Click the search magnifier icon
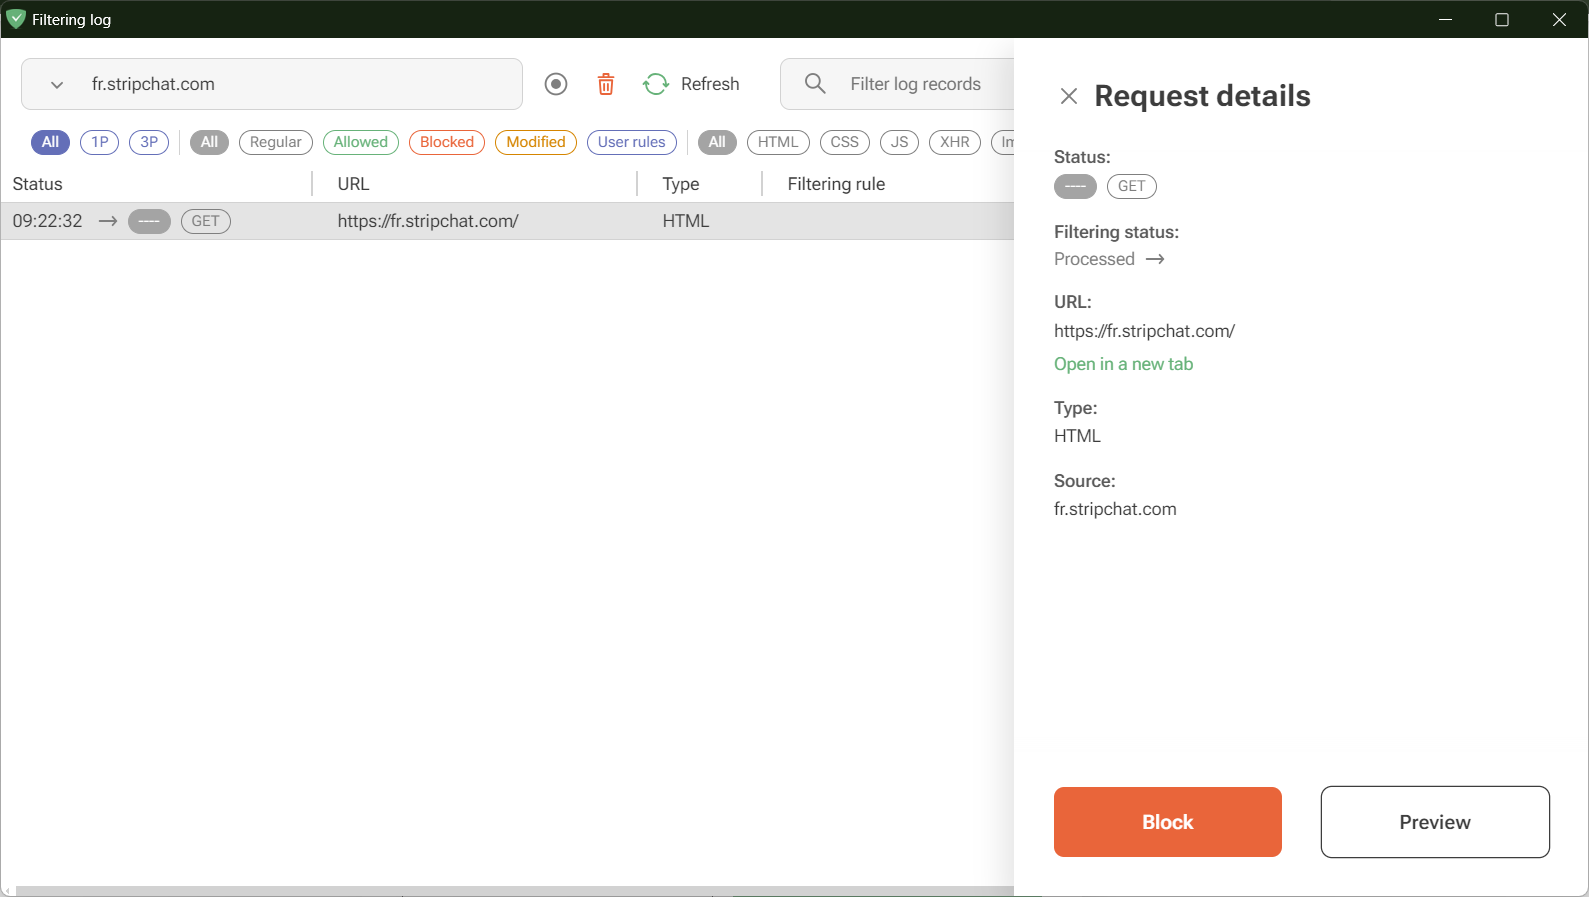The image size is (1589, 897). (x=815, y=84)
